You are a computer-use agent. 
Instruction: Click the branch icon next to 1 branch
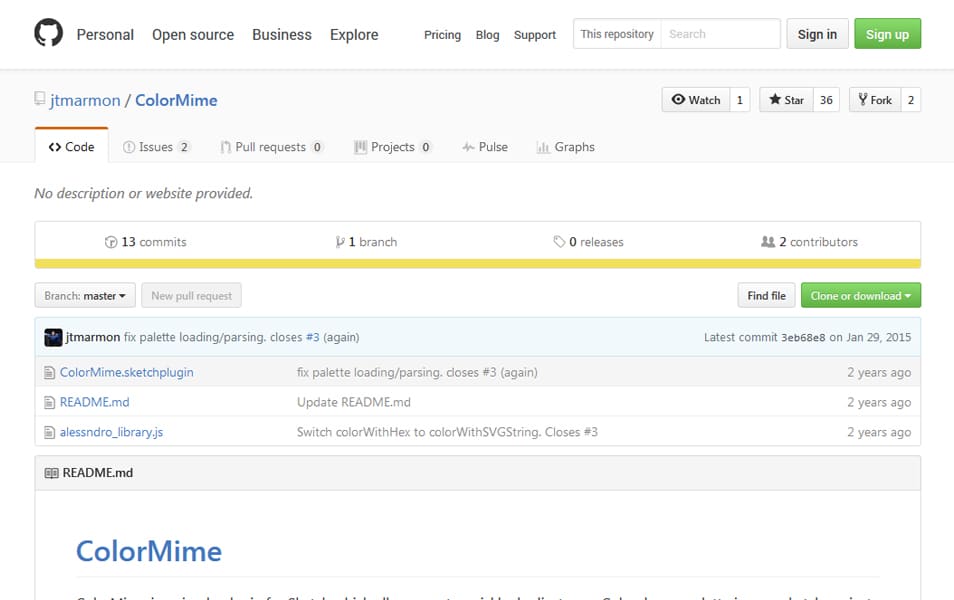(x=340, y=242)
